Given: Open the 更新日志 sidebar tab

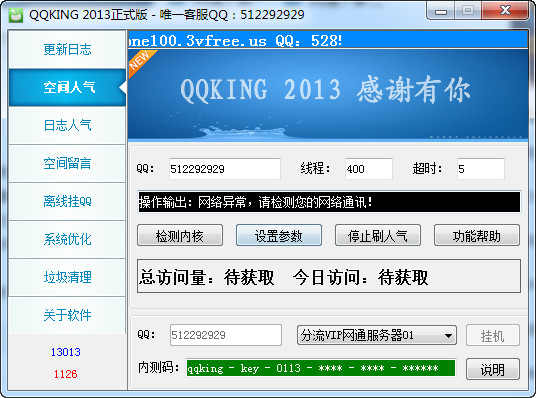Looking at the screenshot, I should tap(67, 49).
